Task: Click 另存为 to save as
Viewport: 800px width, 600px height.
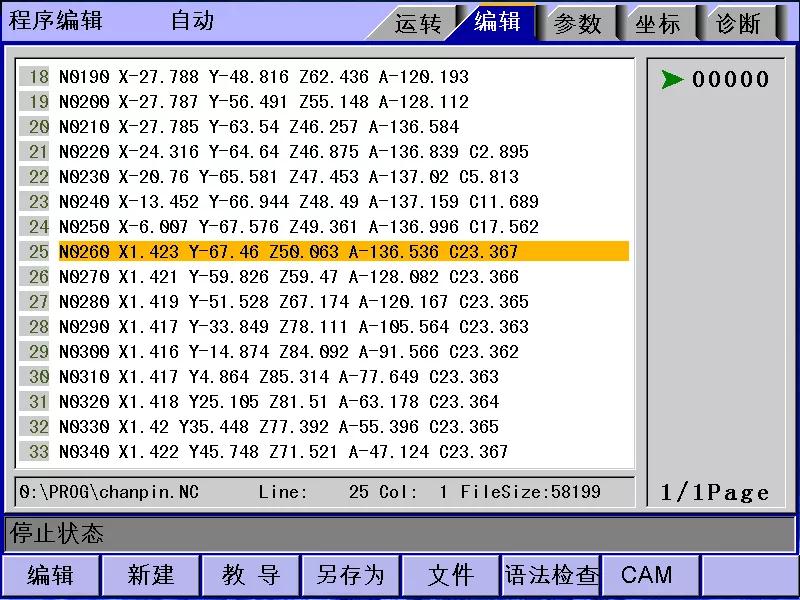Action: 350,575
